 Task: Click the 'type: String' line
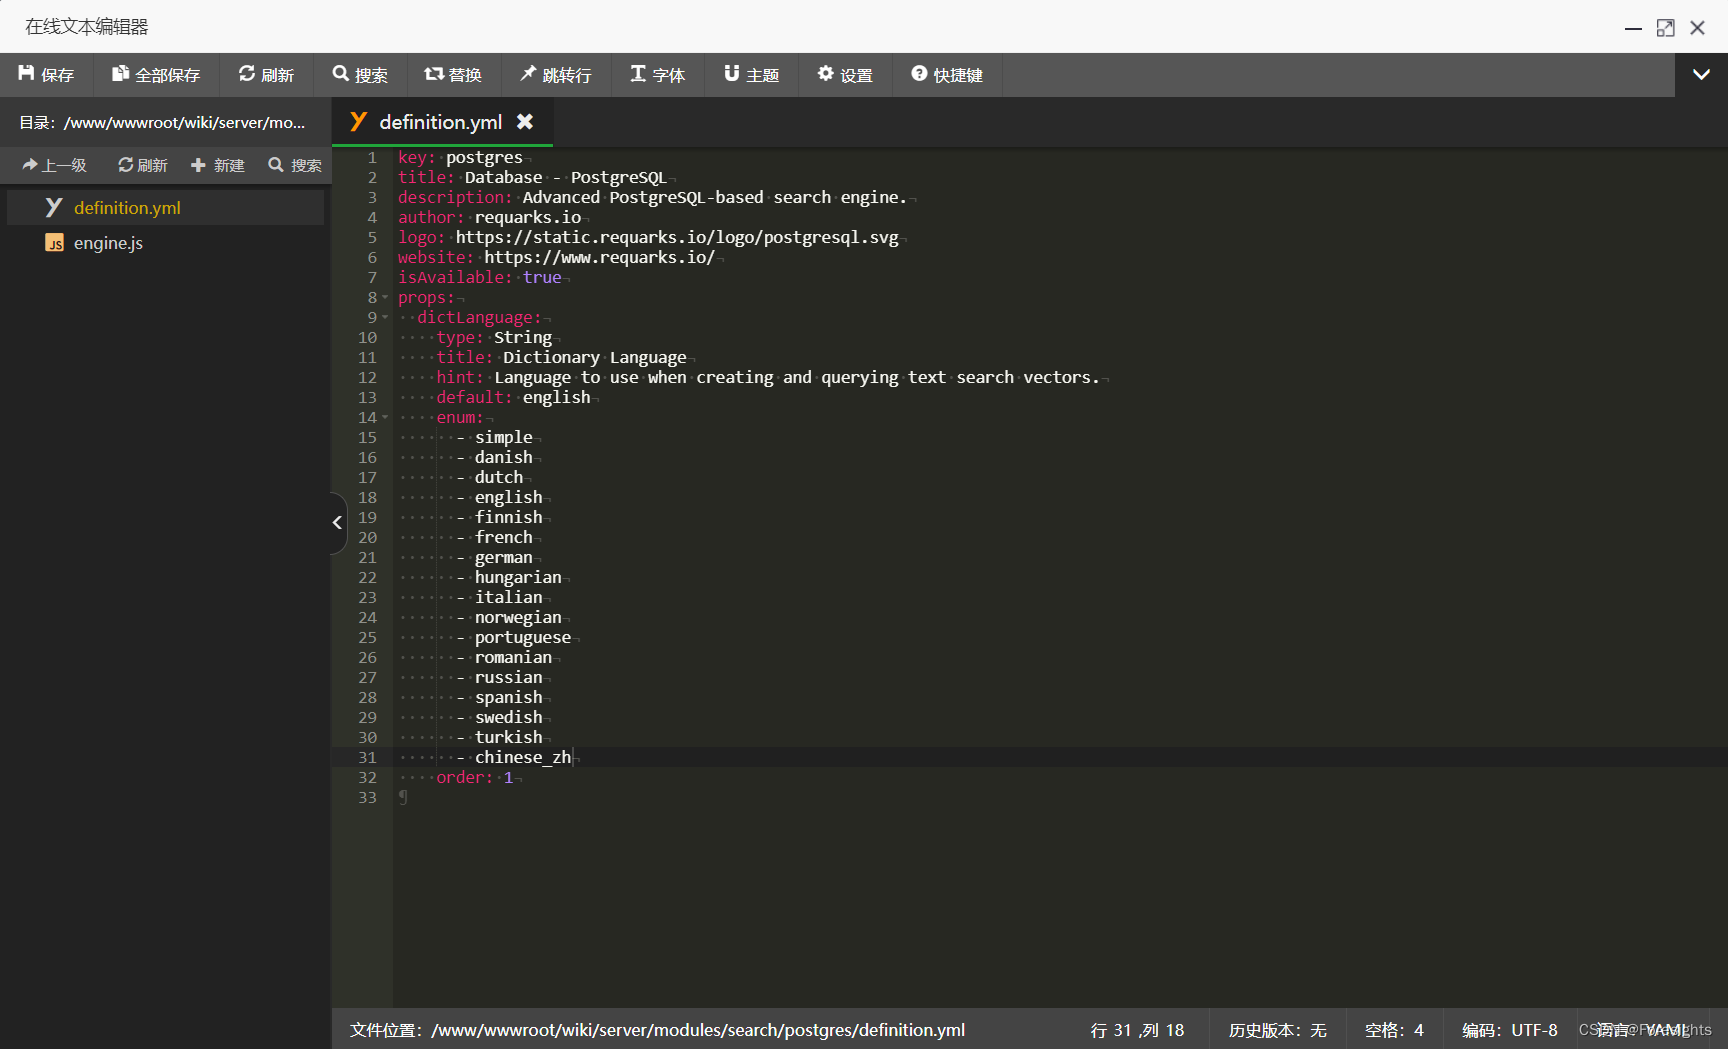click(494, 337)
